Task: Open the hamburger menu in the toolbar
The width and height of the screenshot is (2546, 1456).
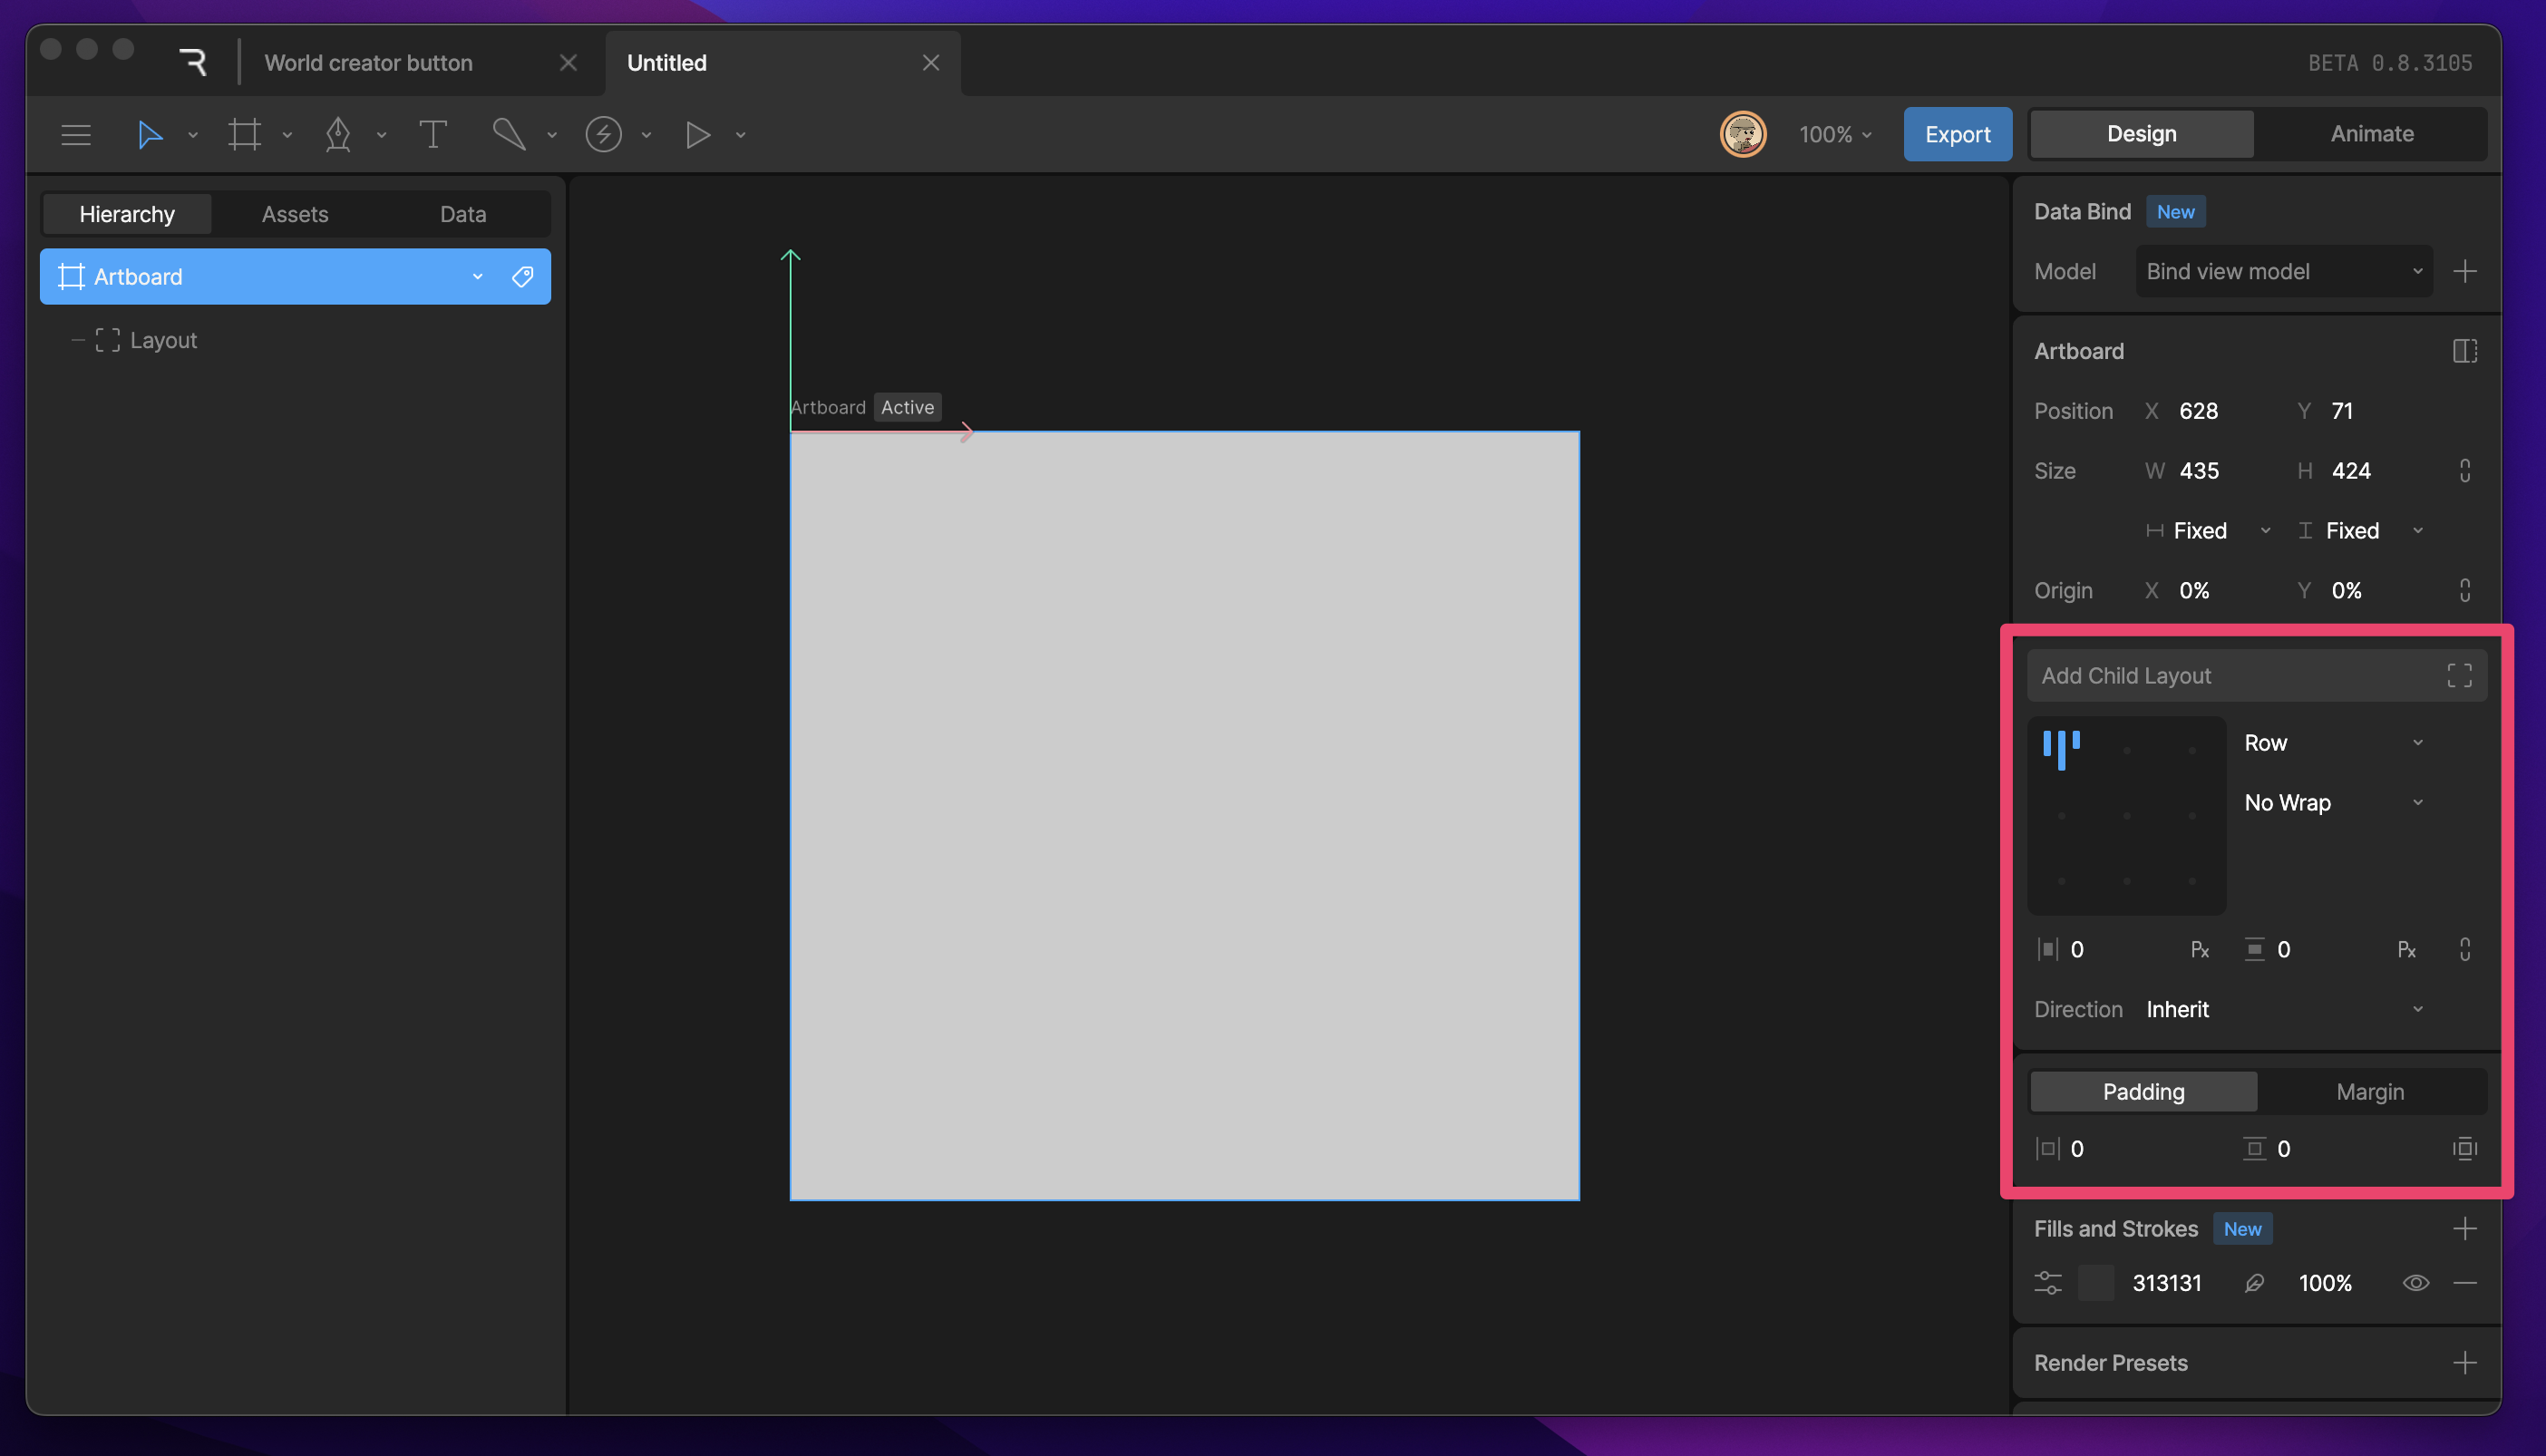Action: coord(76,134)
